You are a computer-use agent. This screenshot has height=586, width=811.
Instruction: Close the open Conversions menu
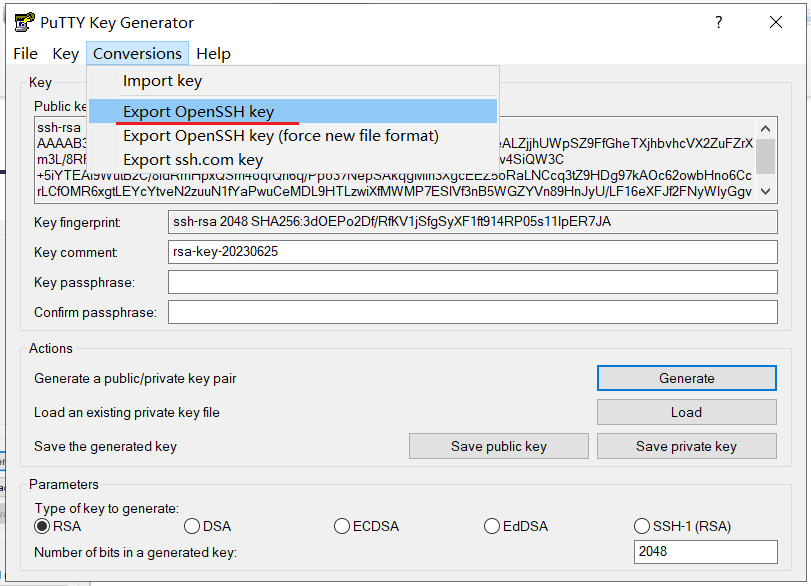(137, 54)
